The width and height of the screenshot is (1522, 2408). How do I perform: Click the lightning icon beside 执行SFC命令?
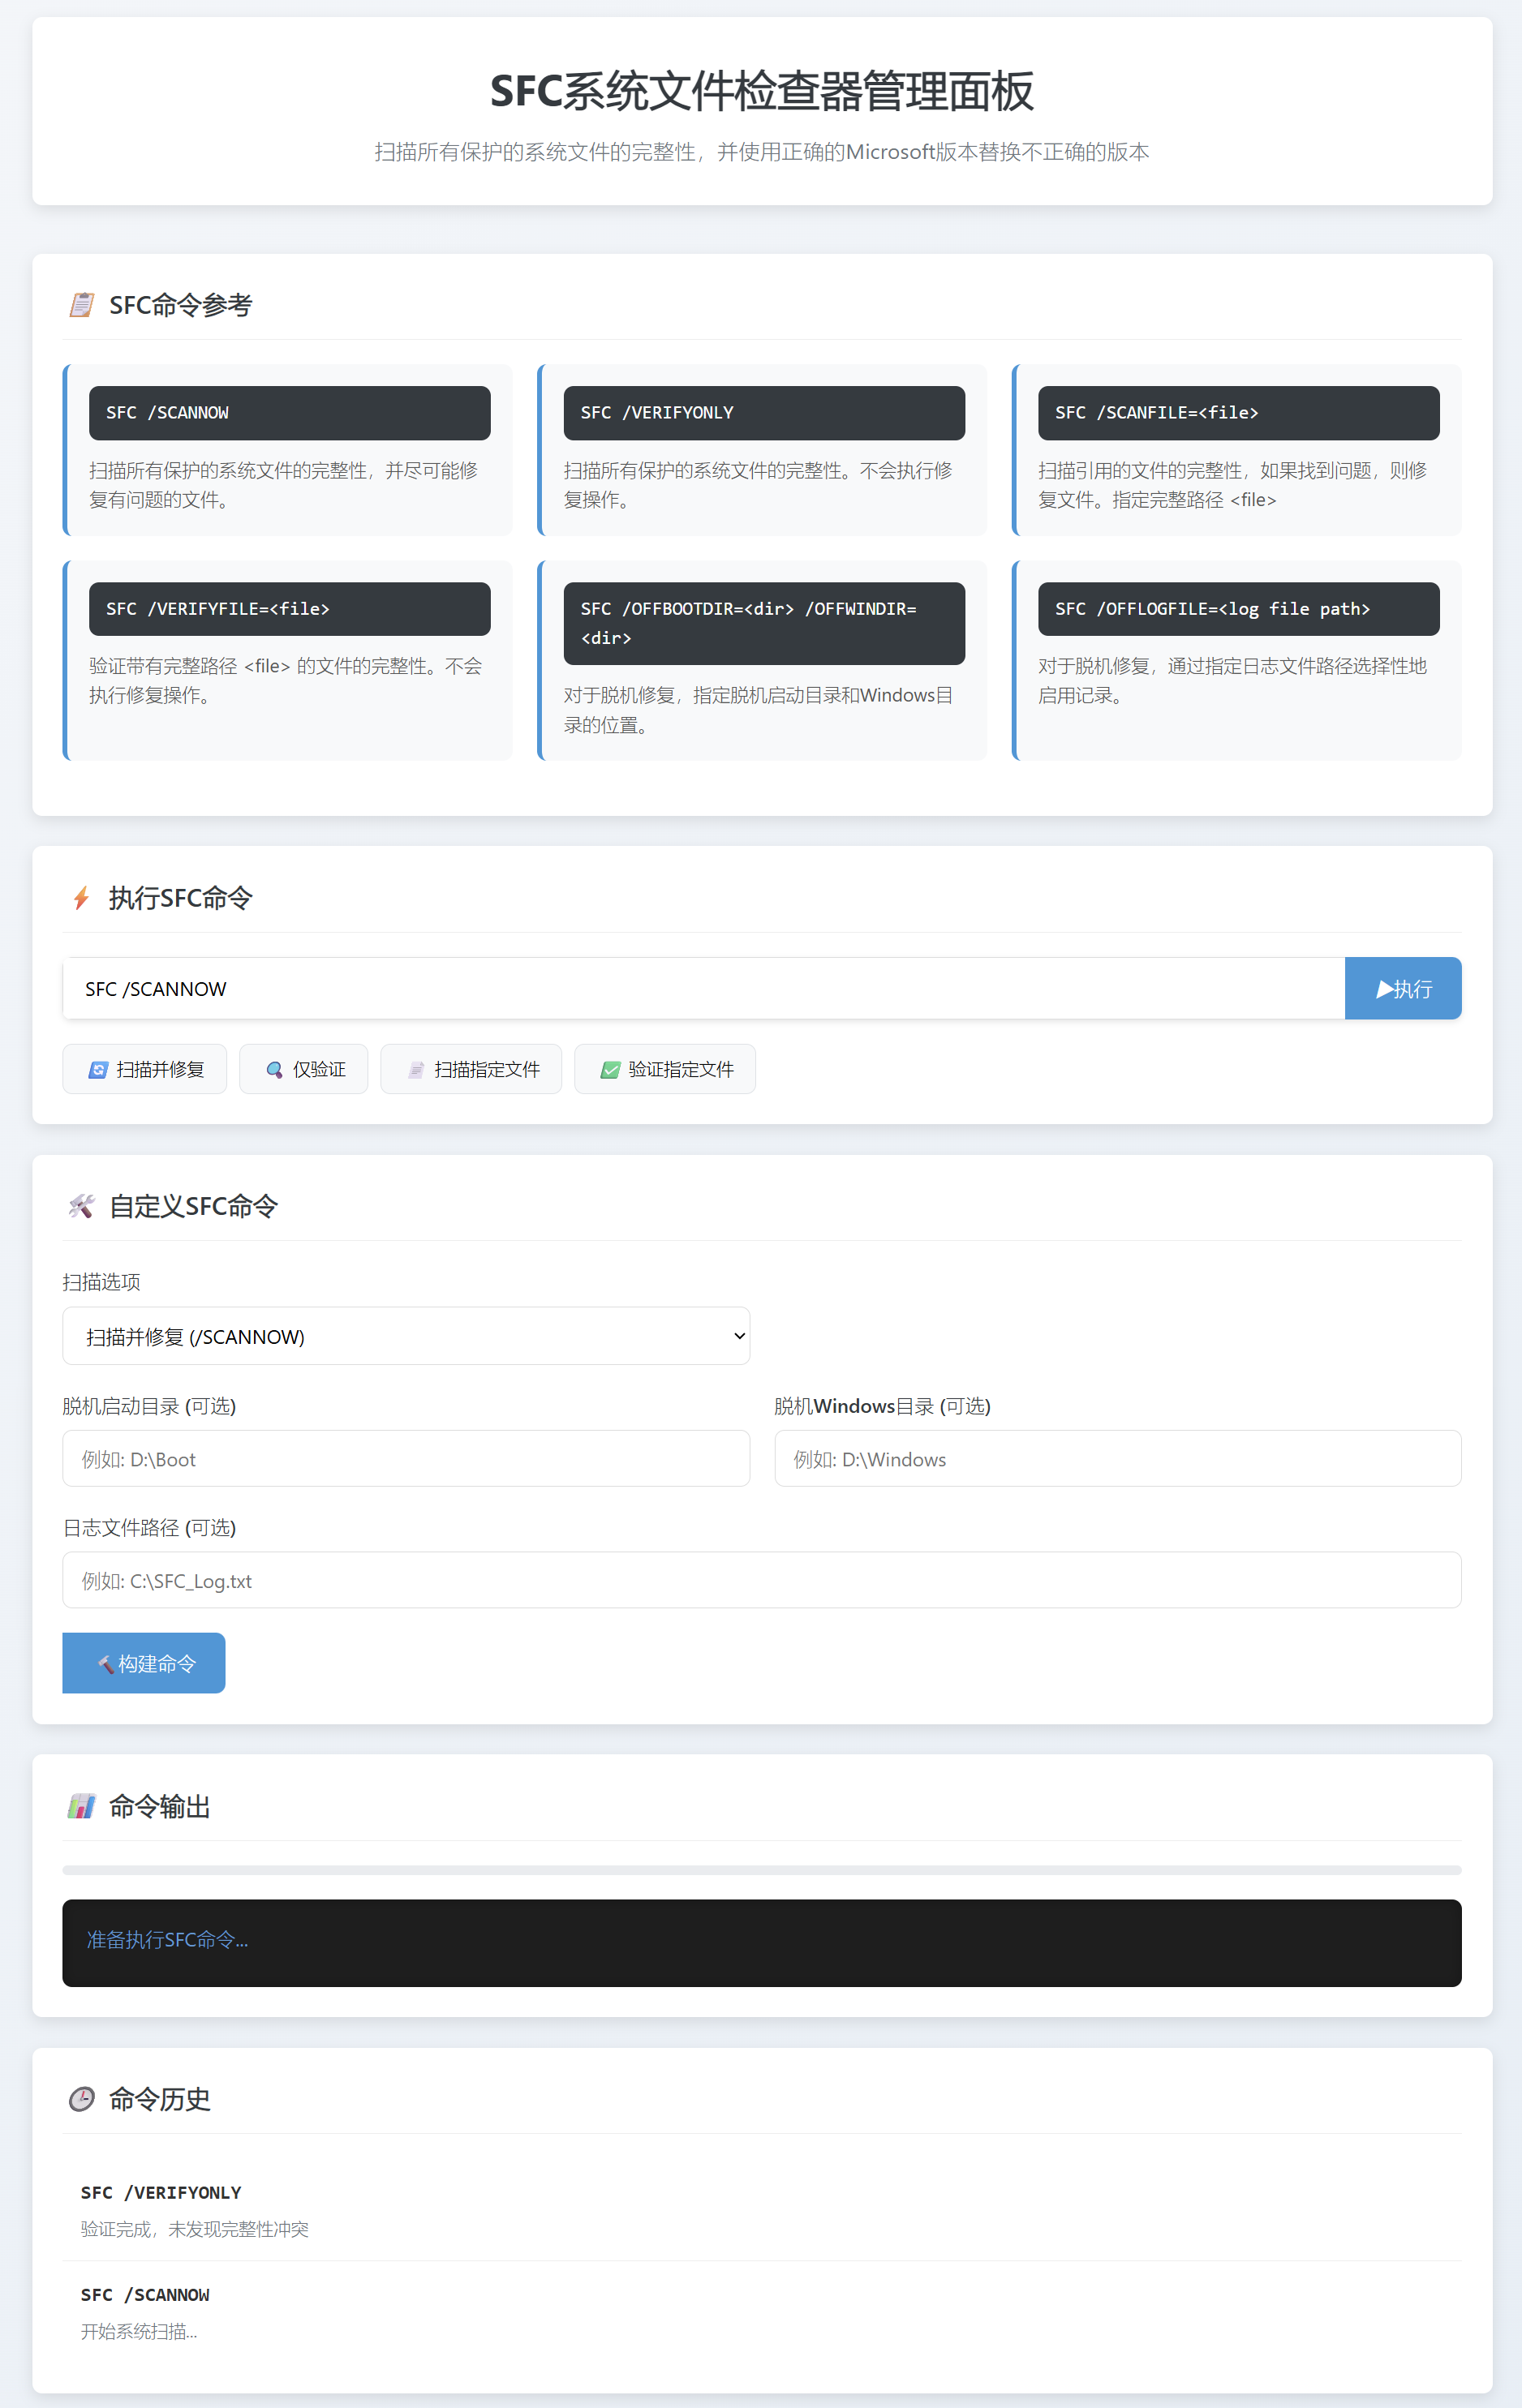click(81, 898)
